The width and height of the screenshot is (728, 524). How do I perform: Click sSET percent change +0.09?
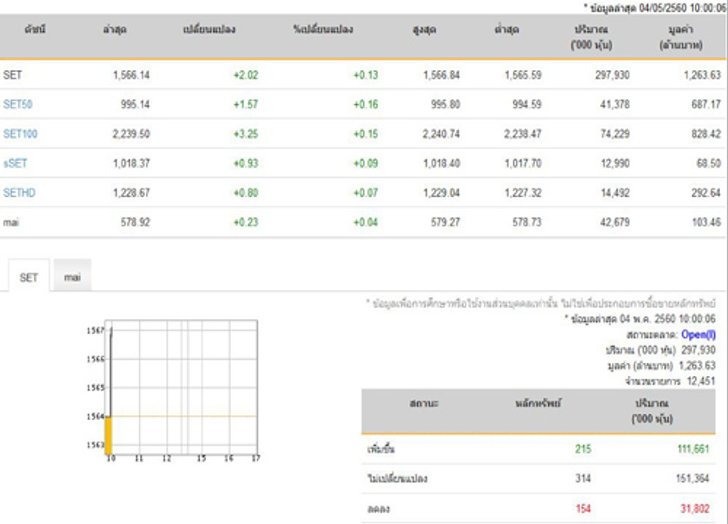point(366,163)
